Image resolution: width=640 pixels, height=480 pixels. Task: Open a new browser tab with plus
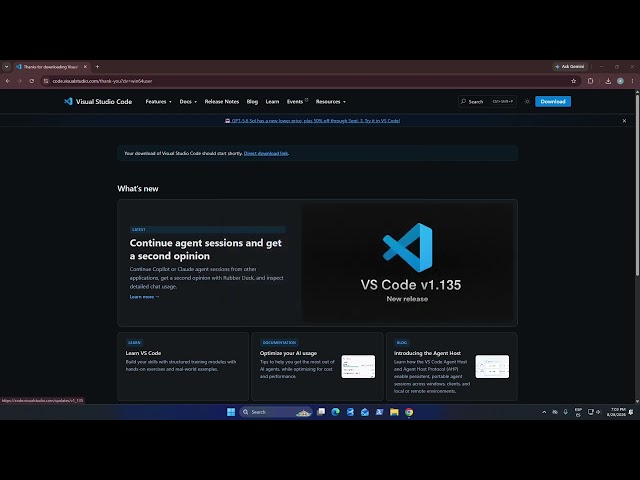[97, 67]
